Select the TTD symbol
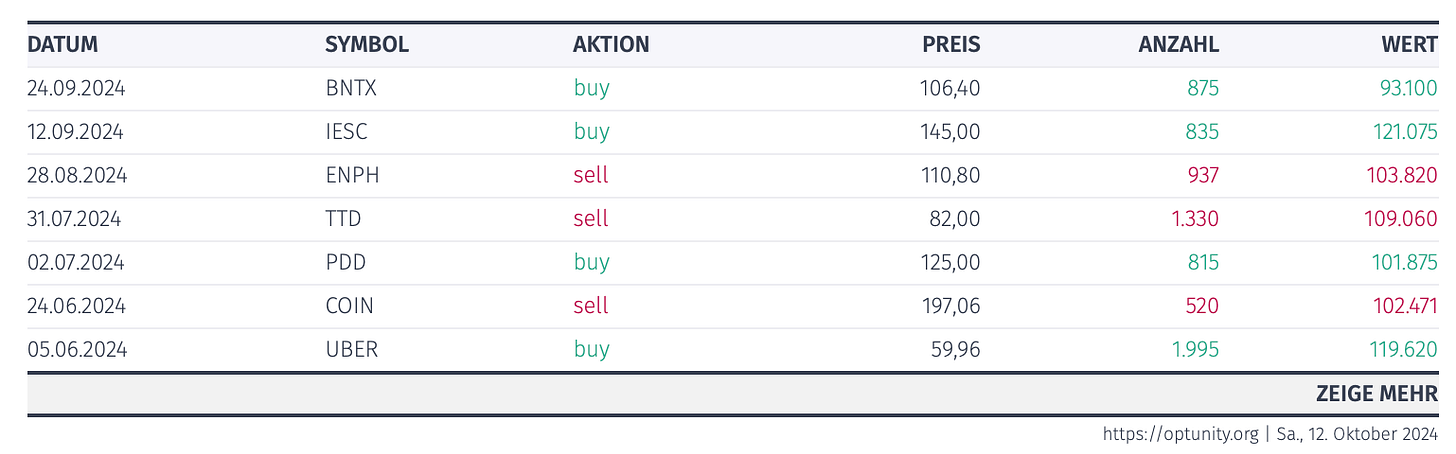The width and height of the screenshot is (1456, 454). 343,219
